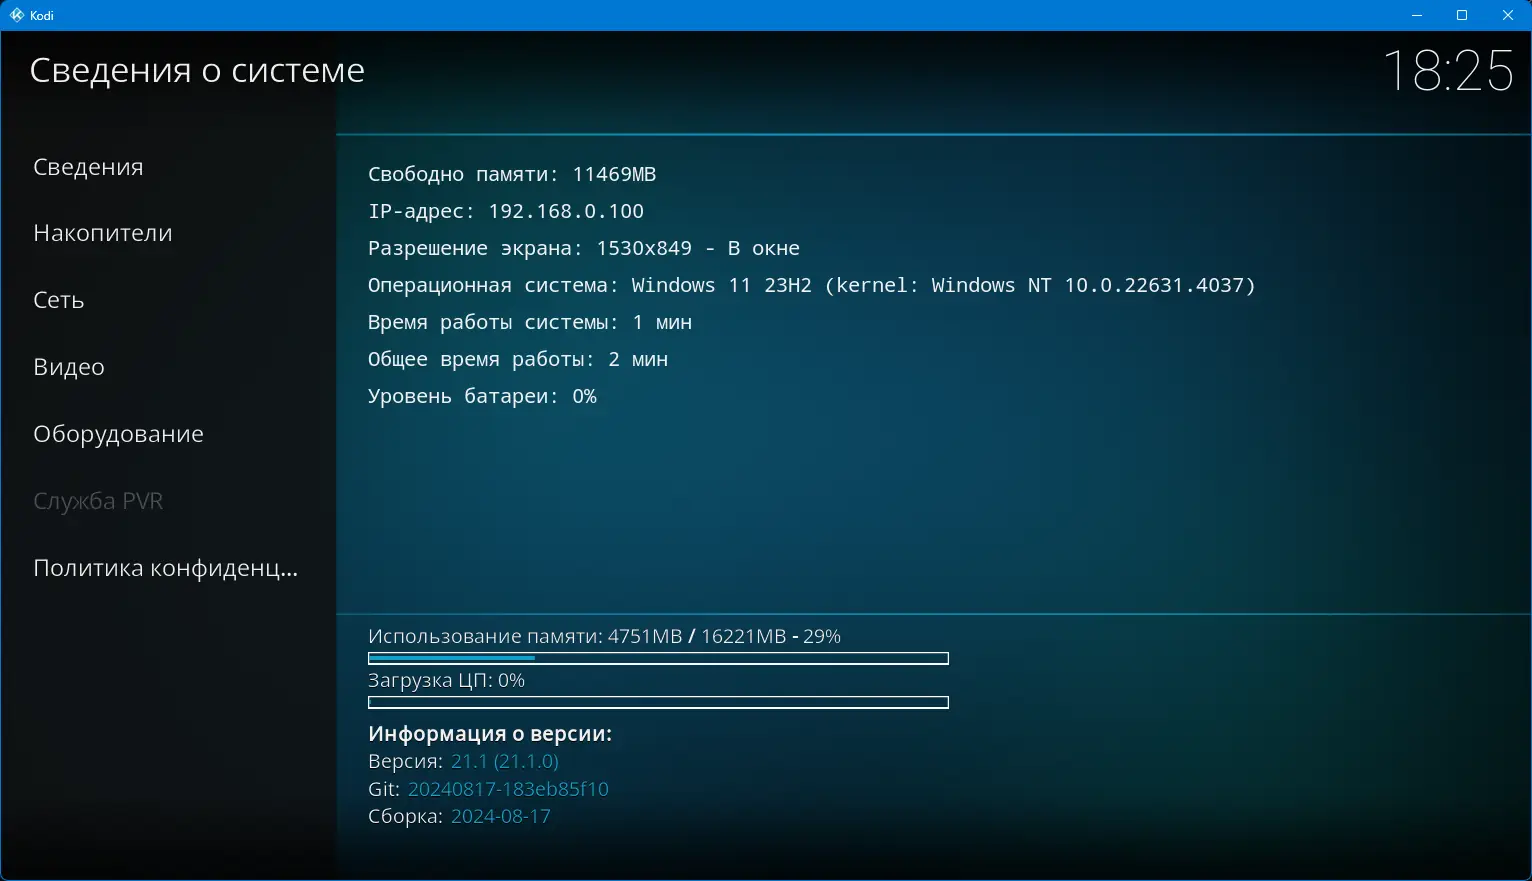Open the Сведения section
1532x881 pixels.
point(168,167)
